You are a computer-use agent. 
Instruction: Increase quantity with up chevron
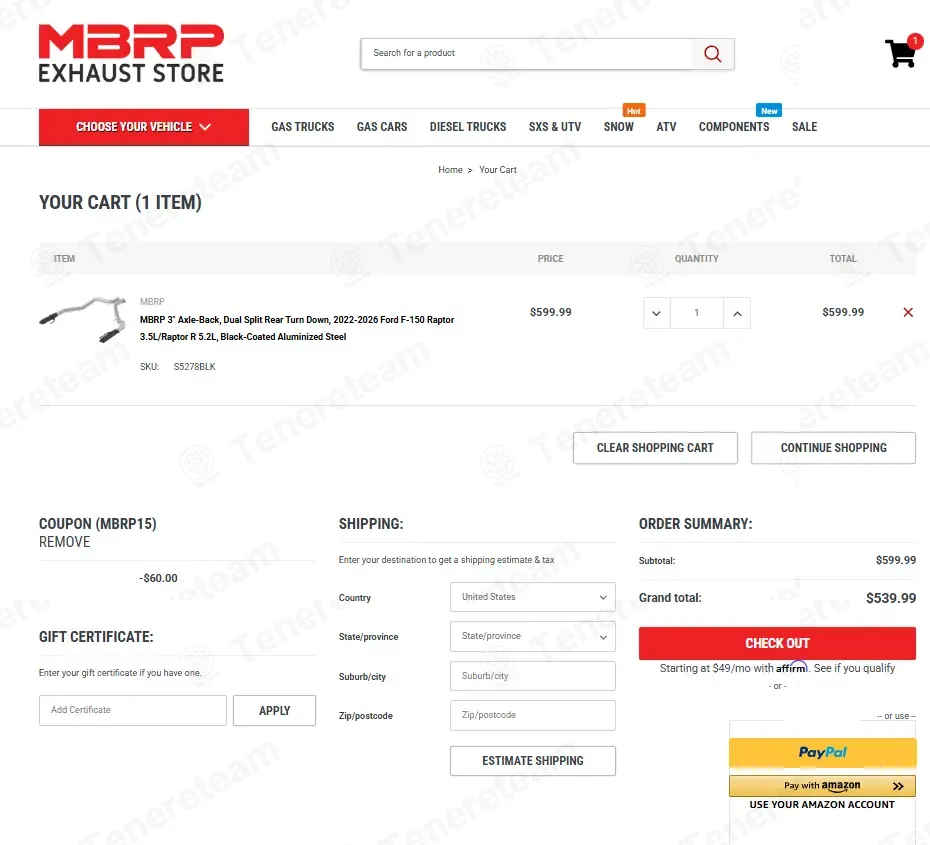point(737,313)
